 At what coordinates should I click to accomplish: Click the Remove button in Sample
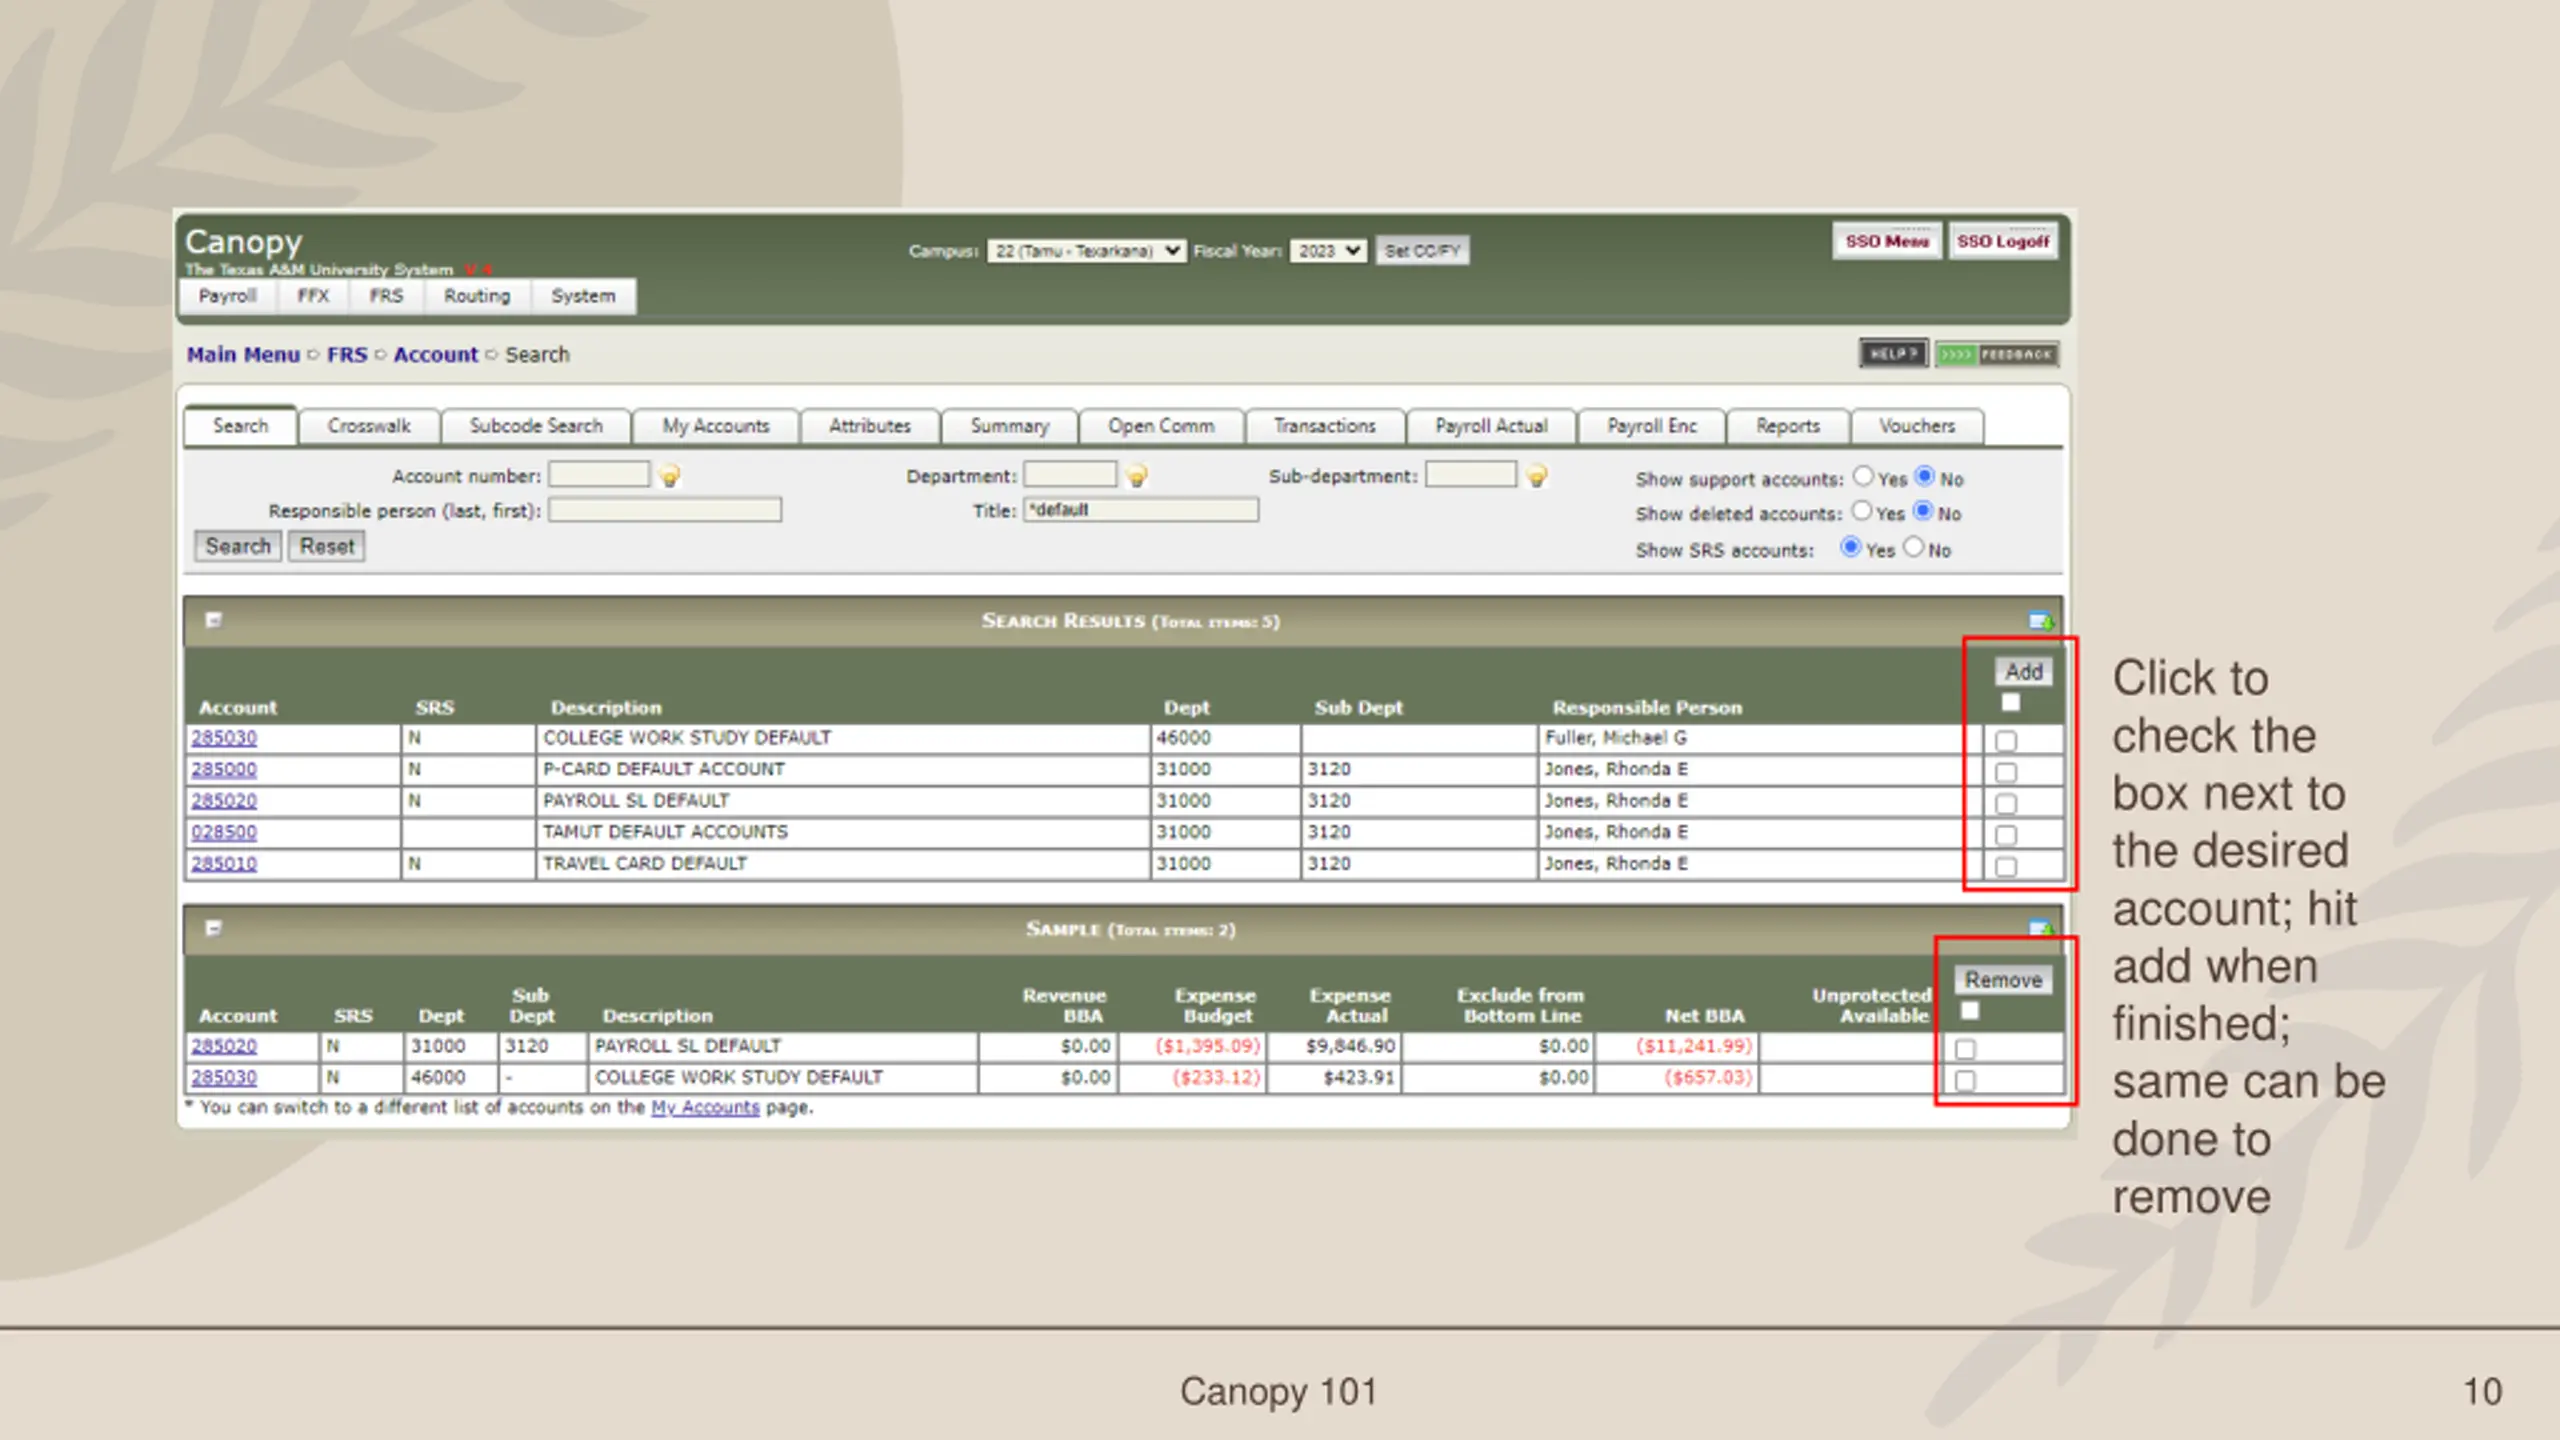[x=2003, y=980]
